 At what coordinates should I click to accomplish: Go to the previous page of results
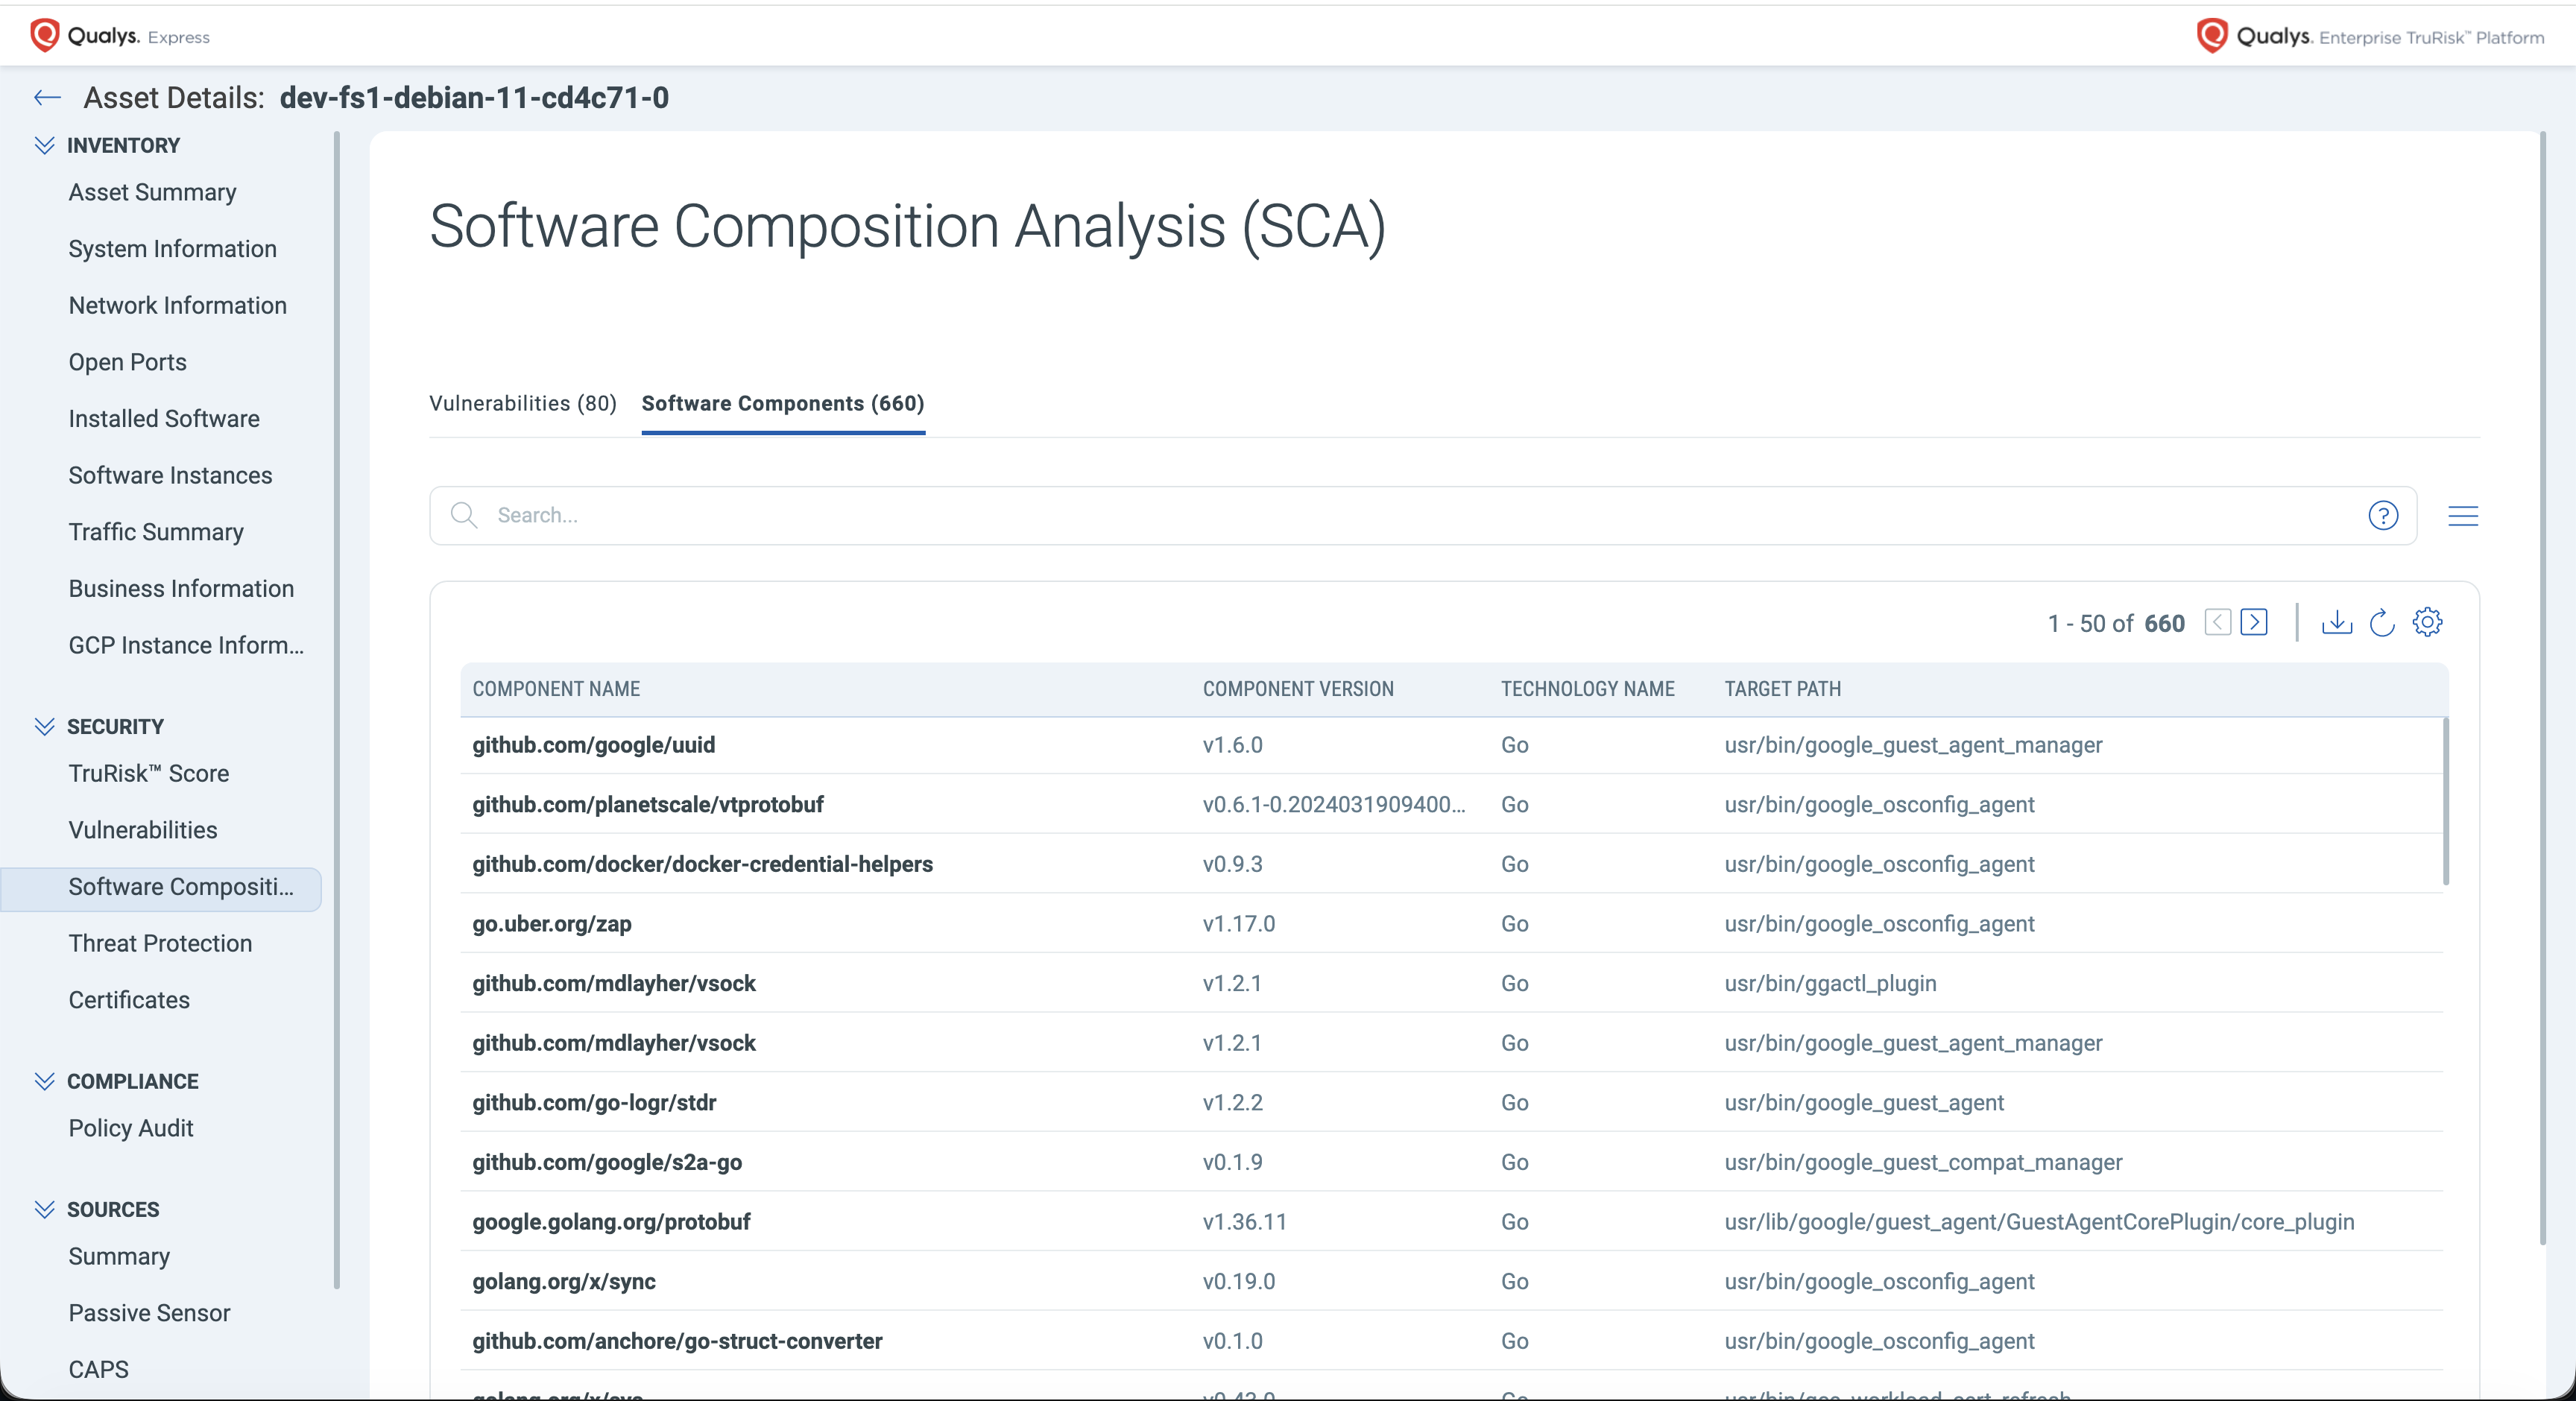coord(2217,622)
